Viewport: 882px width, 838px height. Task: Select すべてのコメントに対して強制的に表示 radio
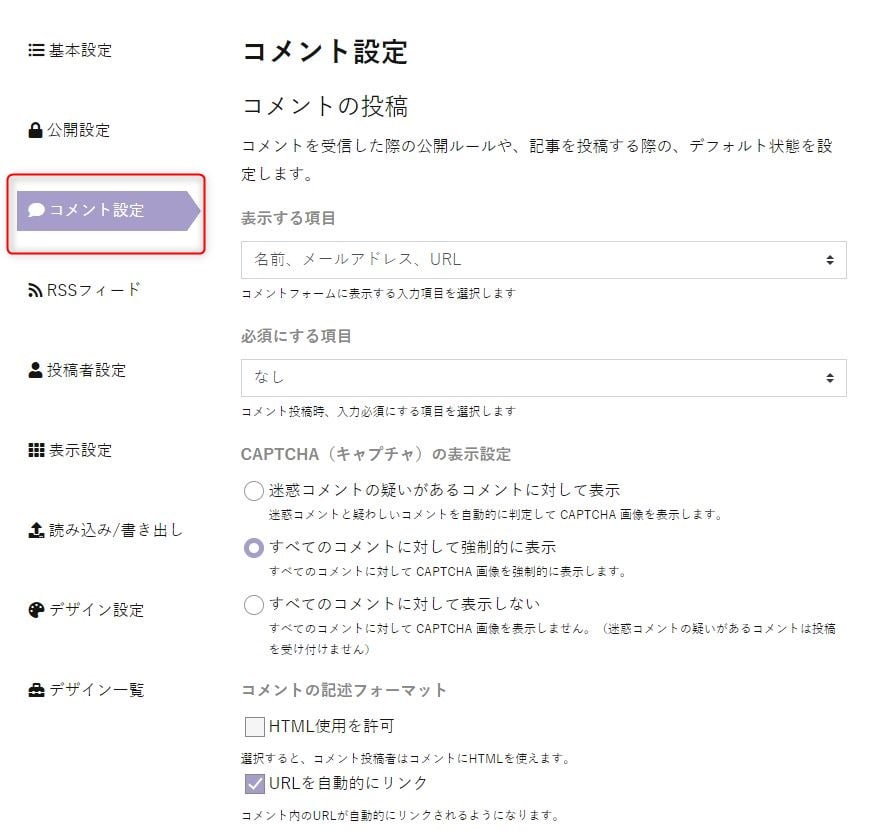pos(254,547)
